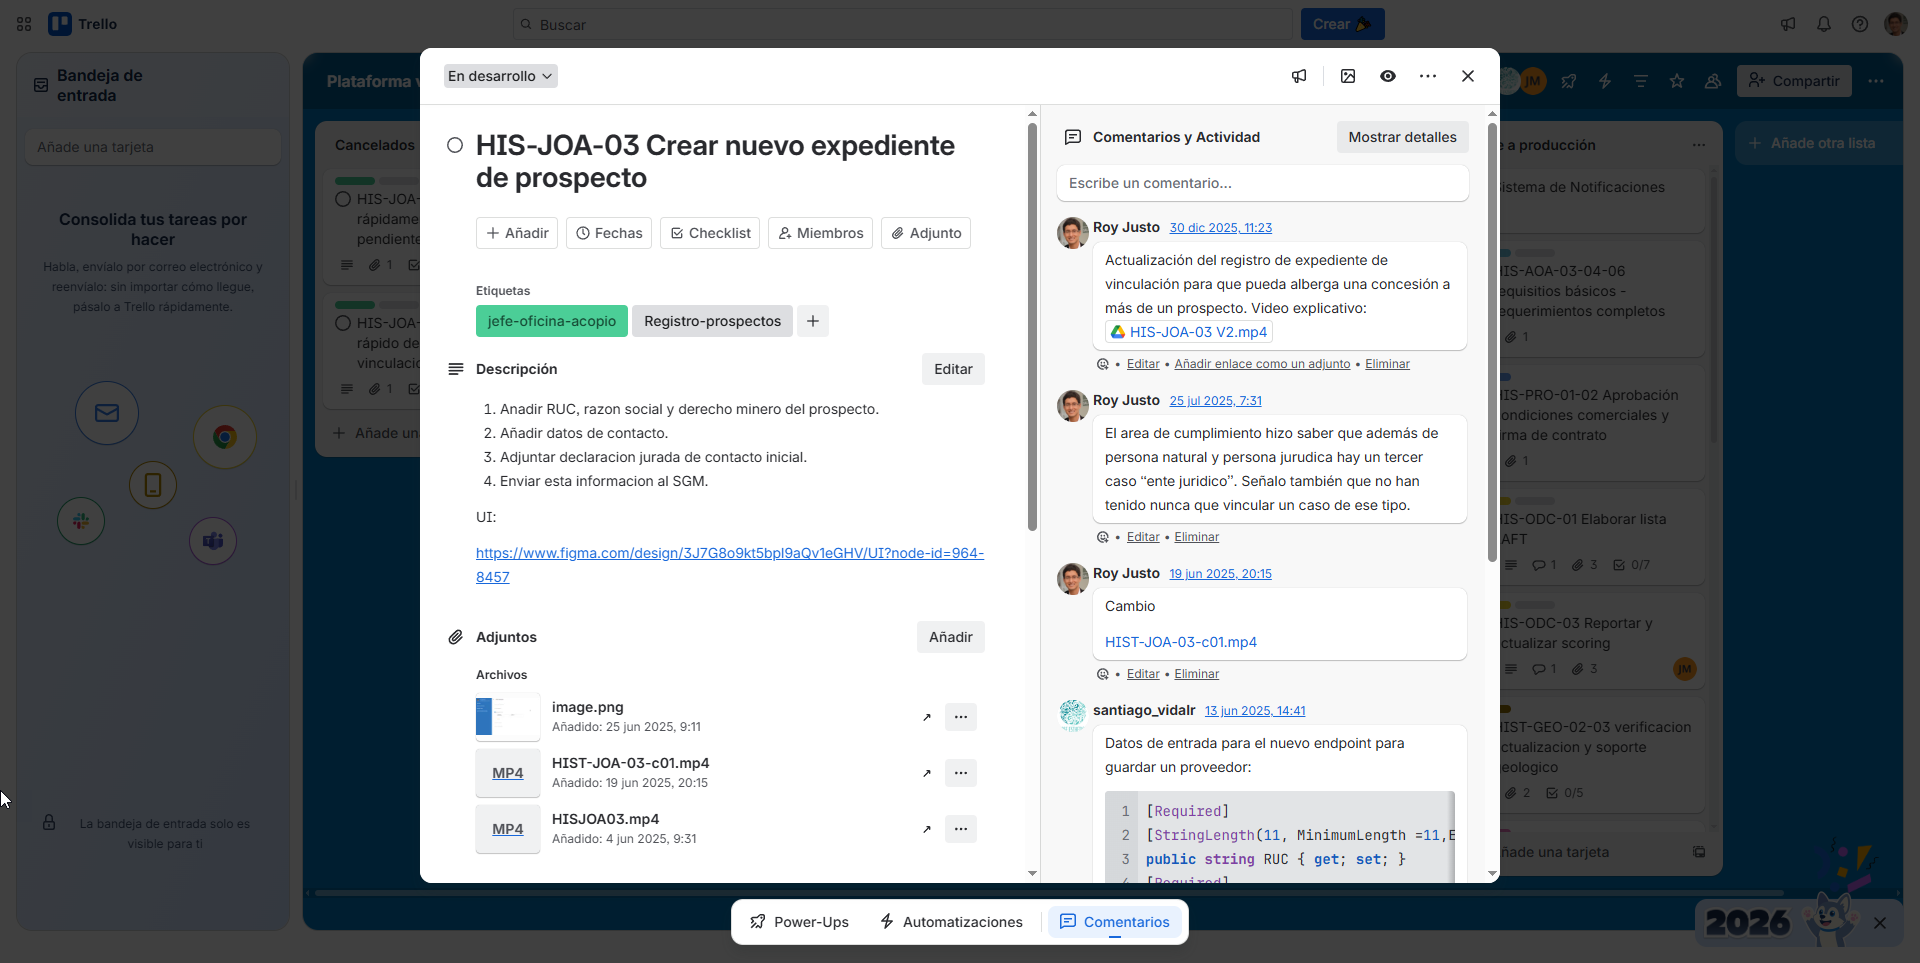Image resolution: width=1920 pixels, height=963 pixels.
Task: Open the card cover image icon
Action: click(1348, 76)
